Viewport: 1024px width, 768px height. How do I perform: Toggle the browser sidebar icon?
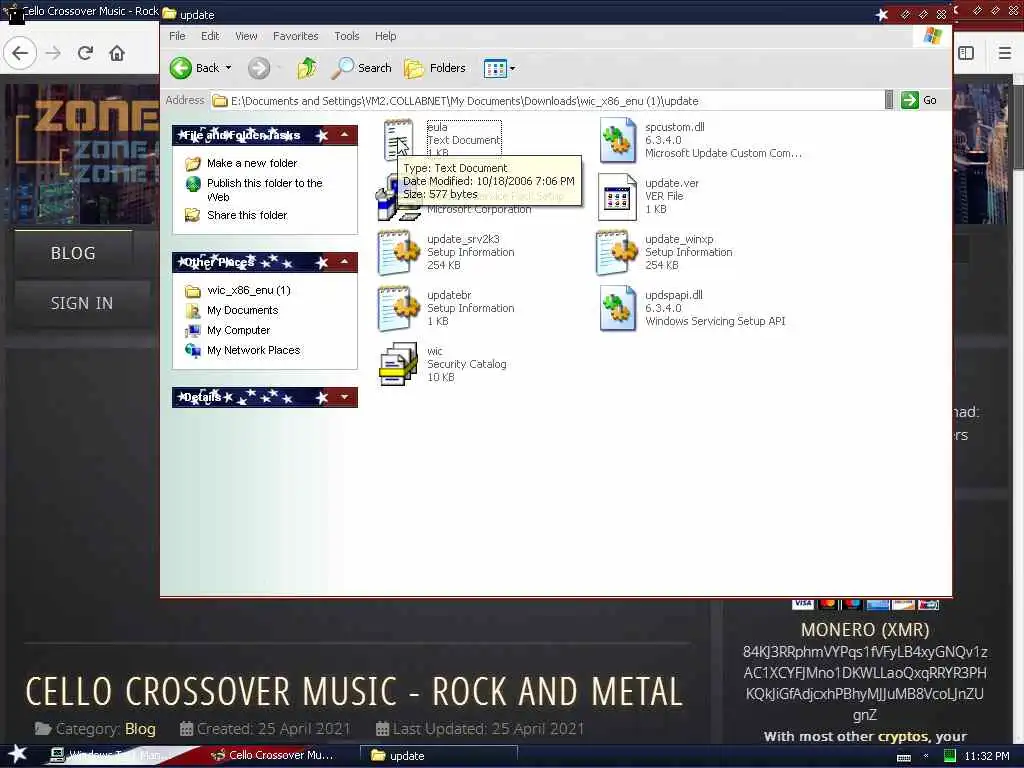(x=967, y=53)
